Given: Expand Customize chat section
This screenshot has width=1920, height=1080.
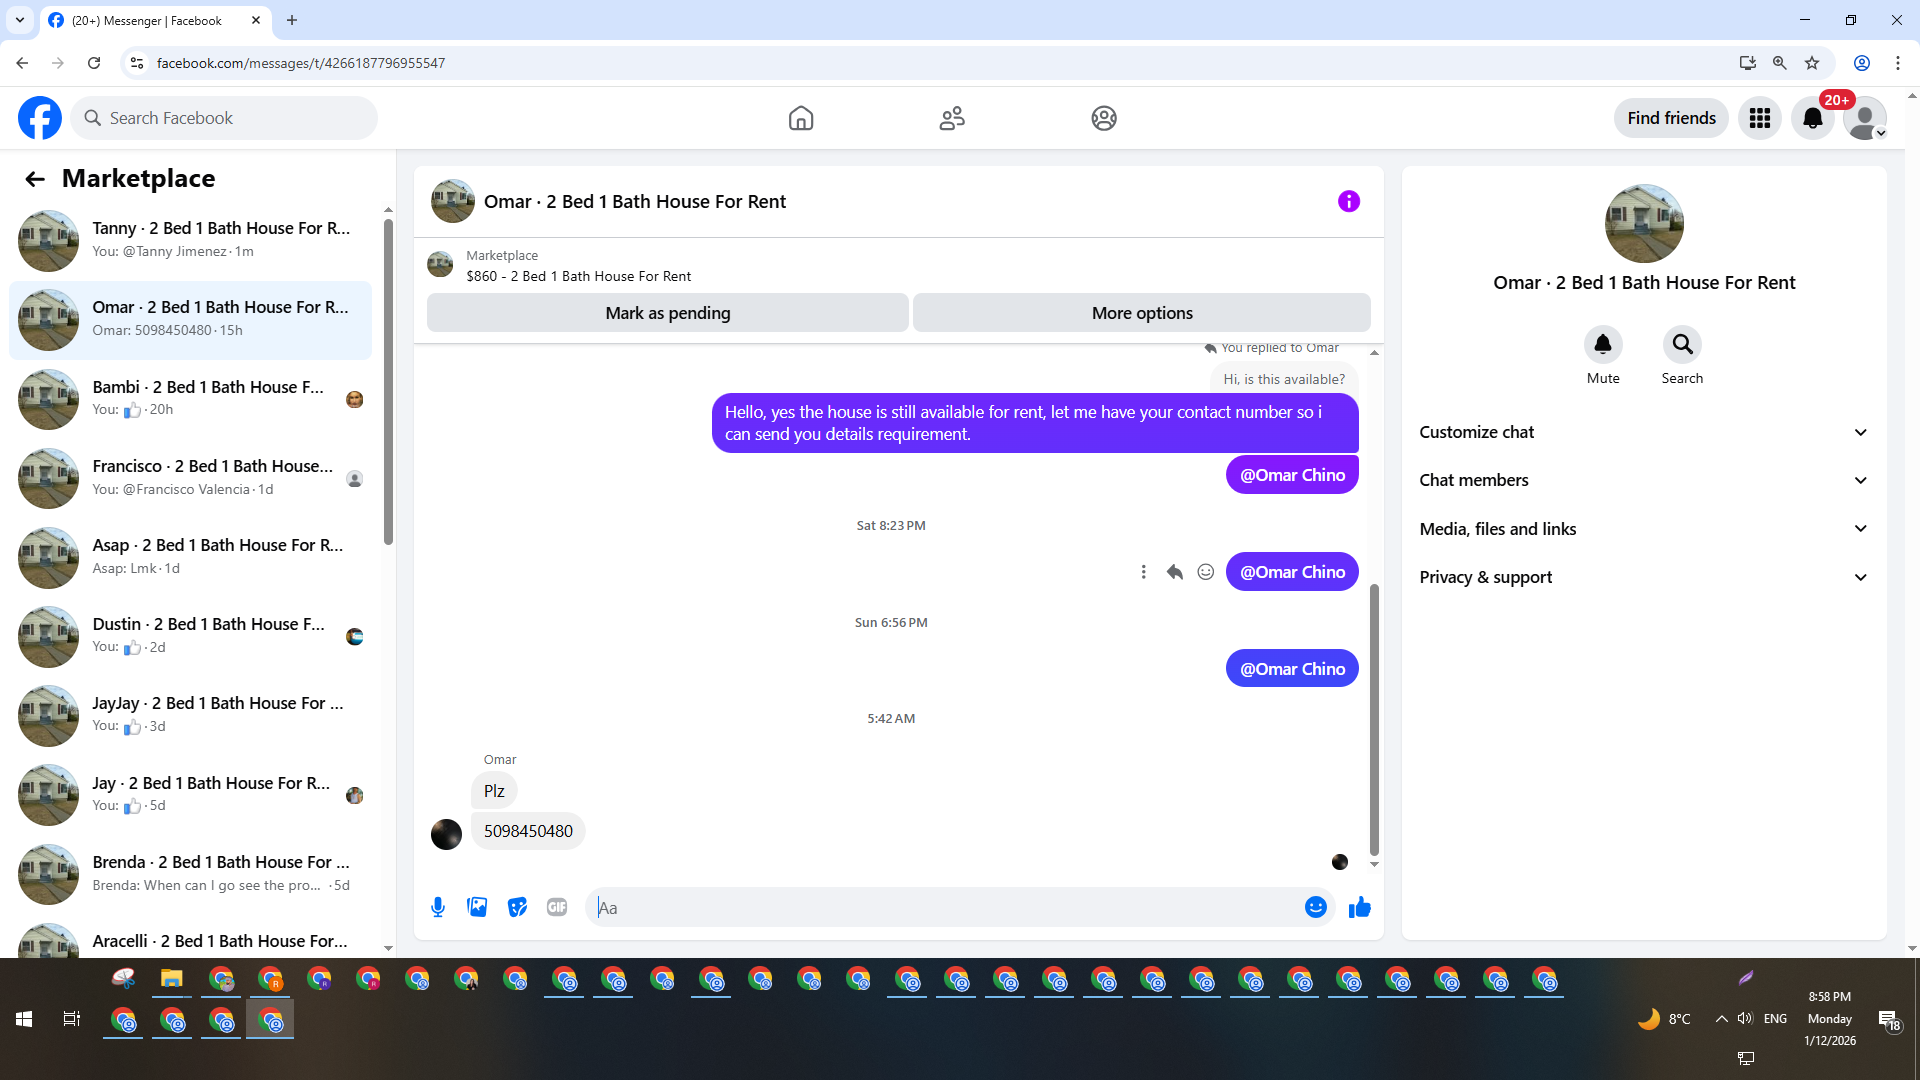Looking at the screenshot, I should pyautogui.click(x=1643, y=432).
